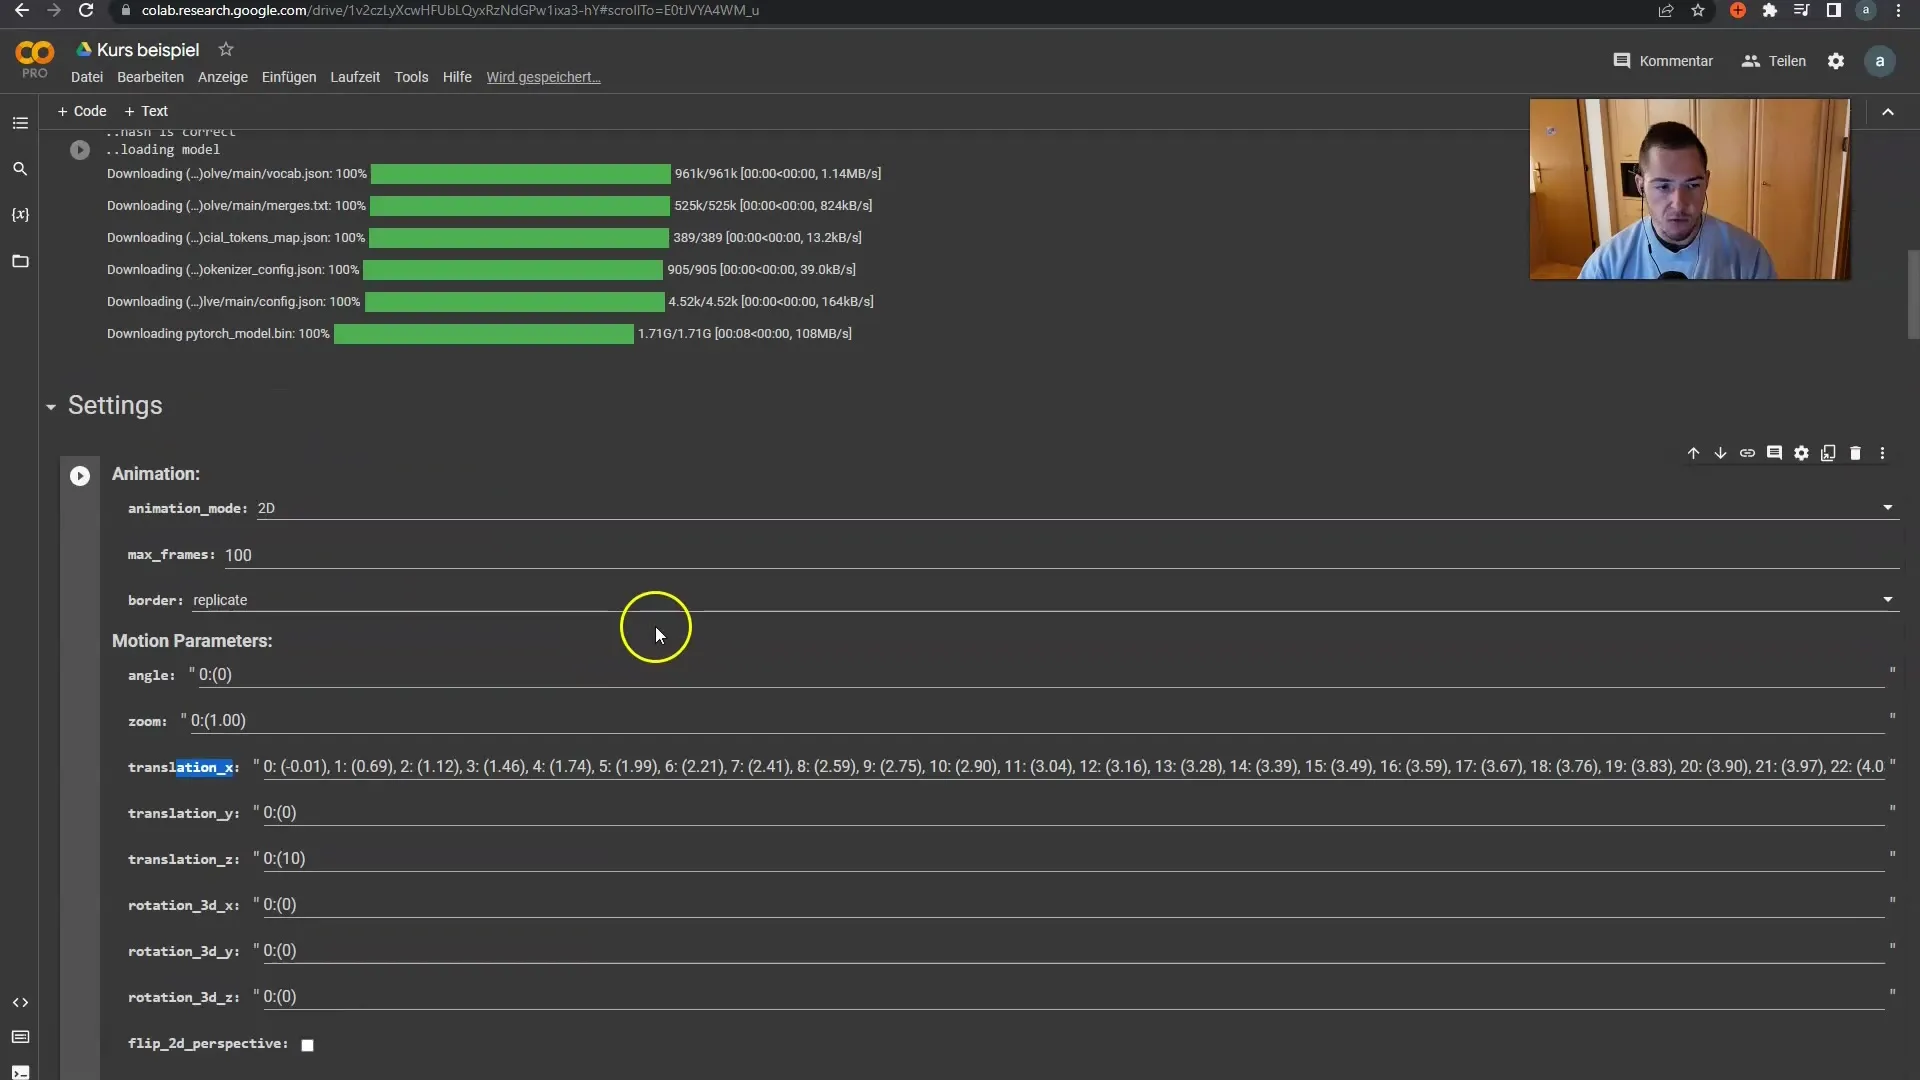Image resolution: width=1920 pixels, height=1080 pixels.
Task: Open the search icon in left sidebar
Action: tap(20, 169)
